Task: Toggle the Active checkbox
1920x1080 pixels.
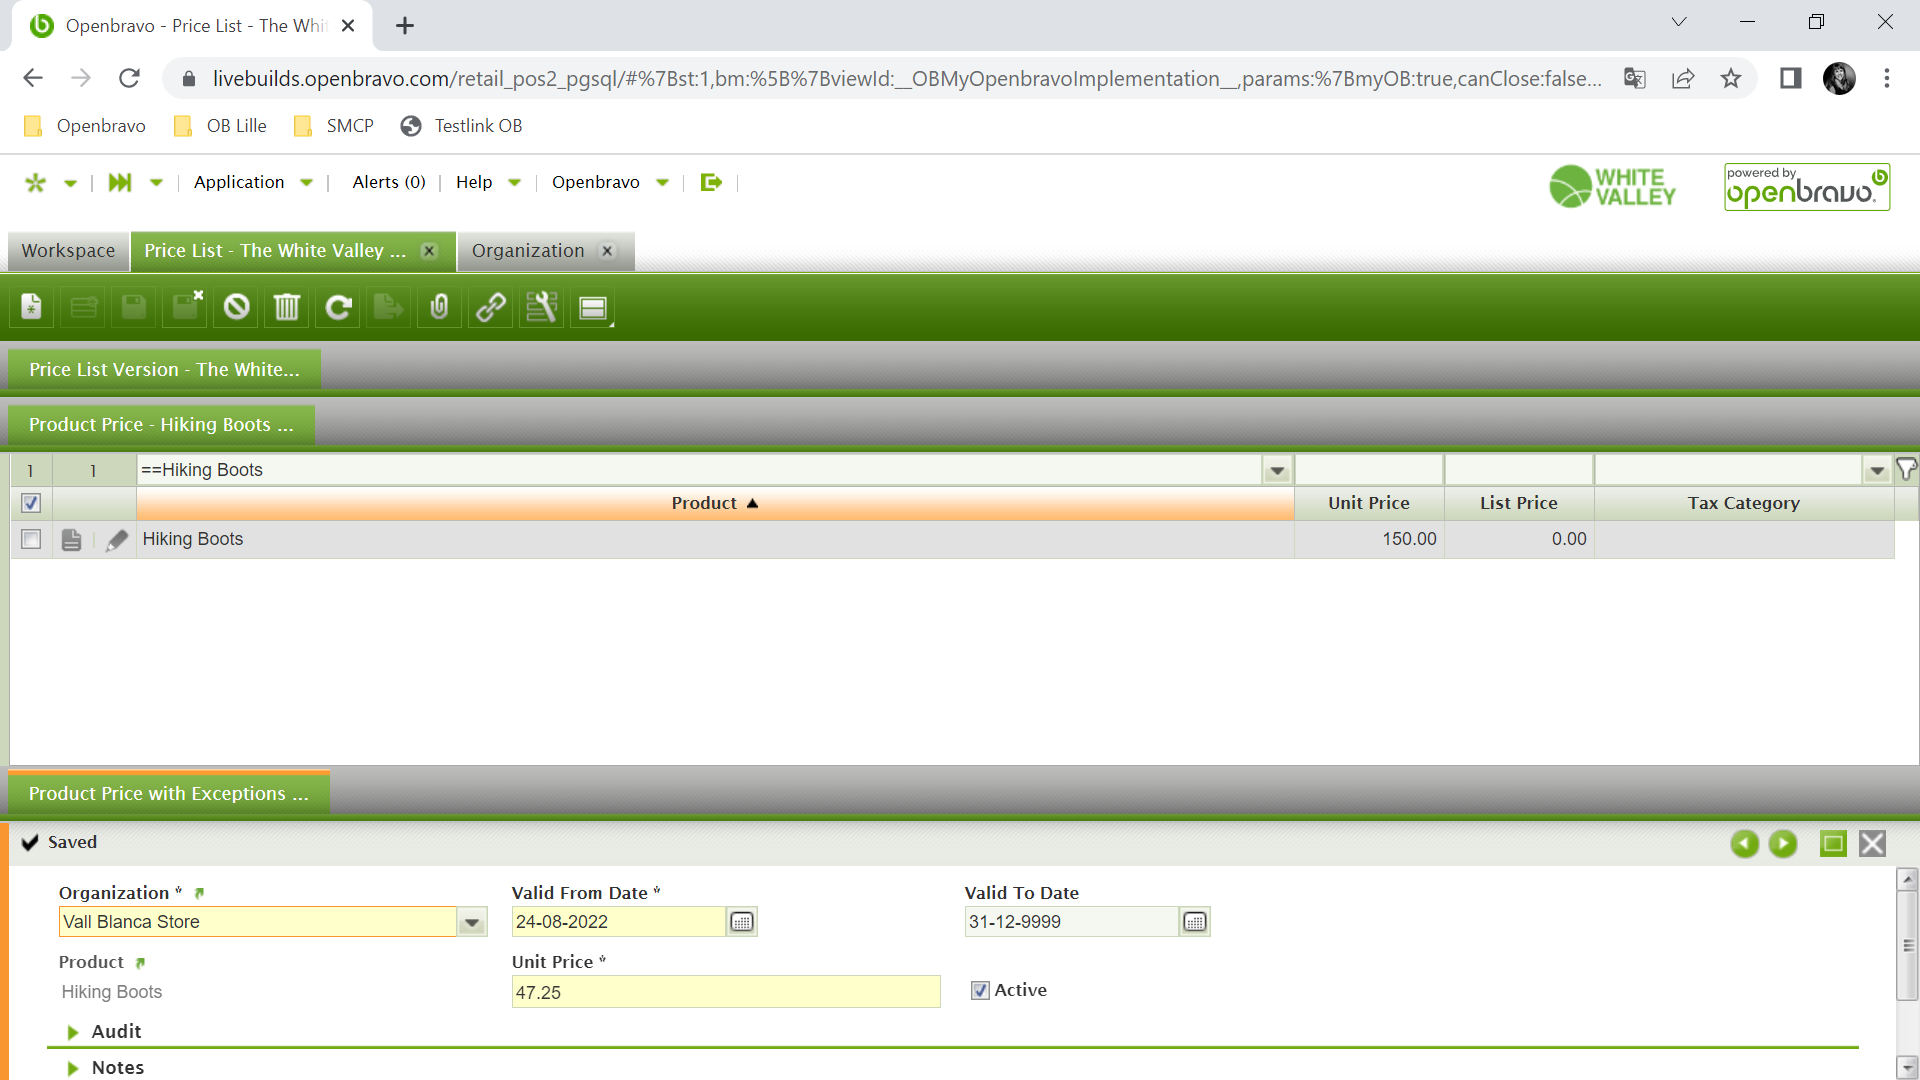Action: 980,990
